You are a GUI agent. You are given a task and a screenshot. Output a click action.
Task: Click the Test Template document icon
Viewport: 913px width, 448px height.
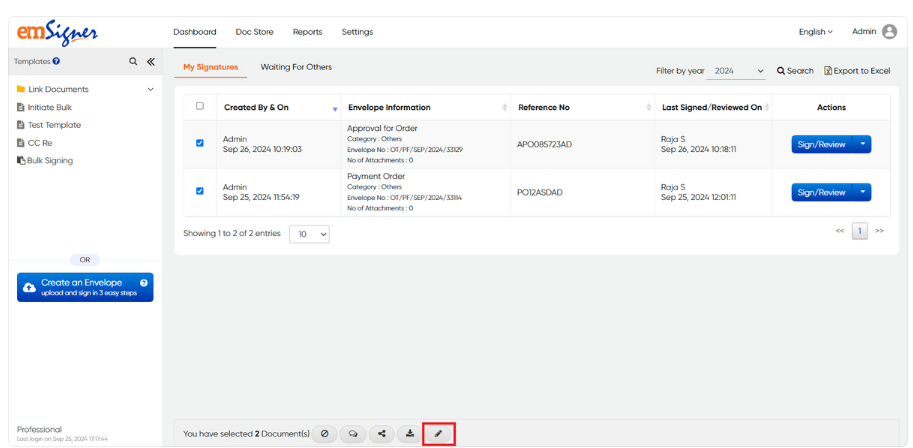21,125
